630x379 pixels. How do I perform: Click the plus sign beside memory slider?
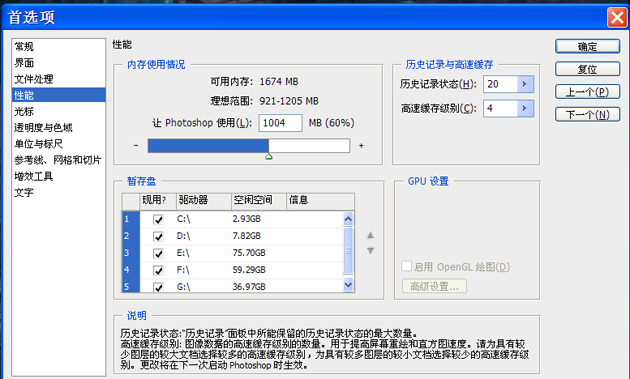(x=361, y=145)
